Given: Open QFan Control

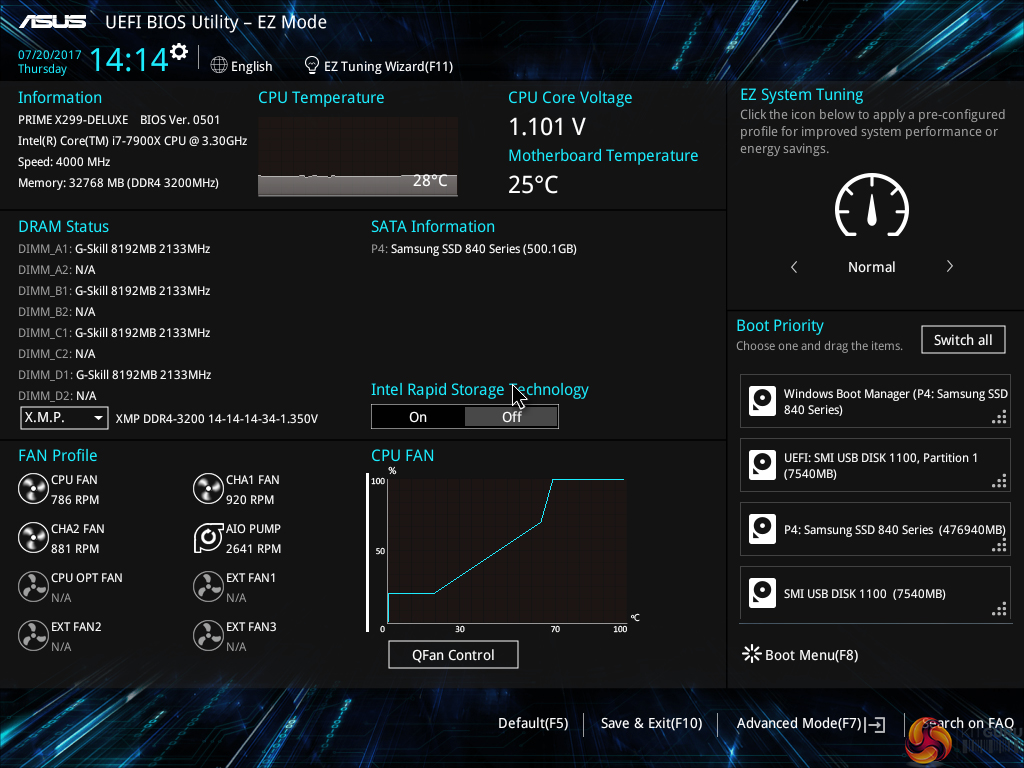Looking at the screenshot, I should click(x=453, y=654).
